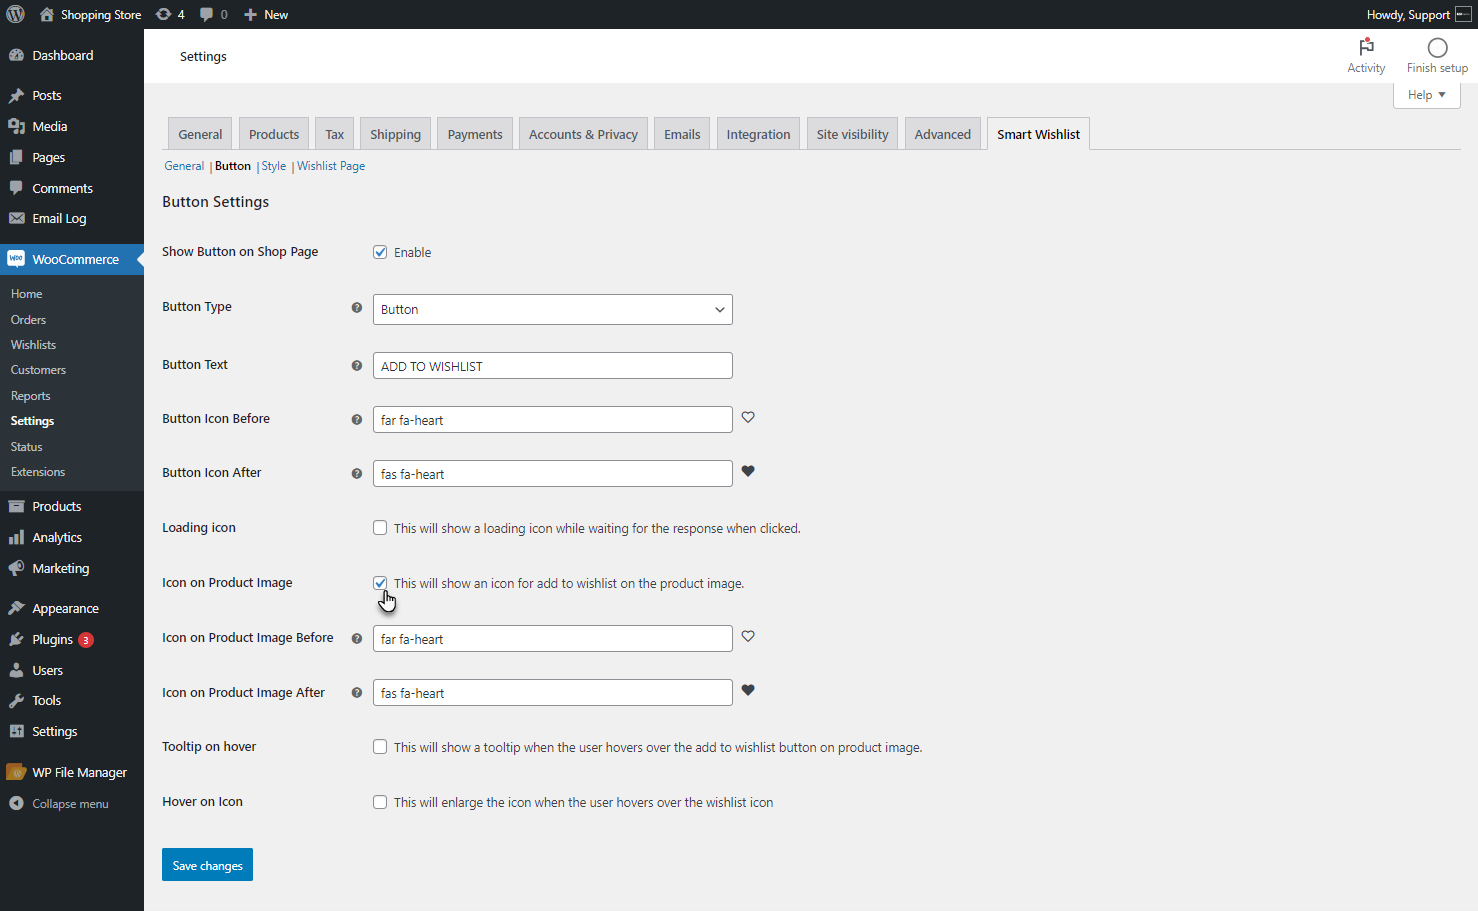
Task: Click the WordPress logo icon
Action: click(x=15, y=14)
